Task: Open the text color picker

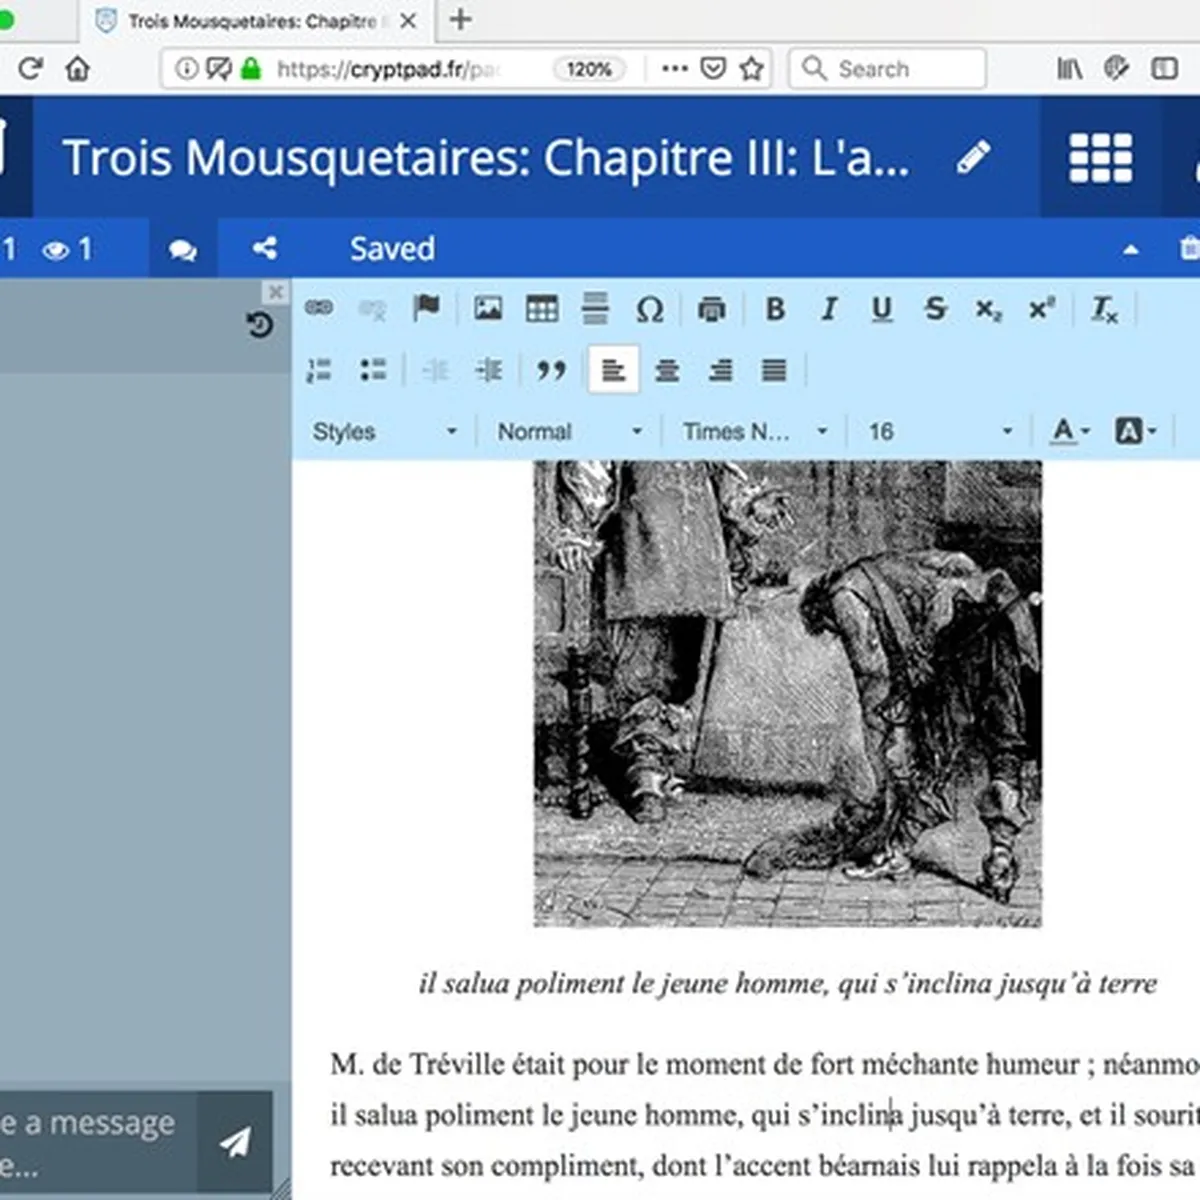Action: pyautogui.click(x=1070, y=431)
